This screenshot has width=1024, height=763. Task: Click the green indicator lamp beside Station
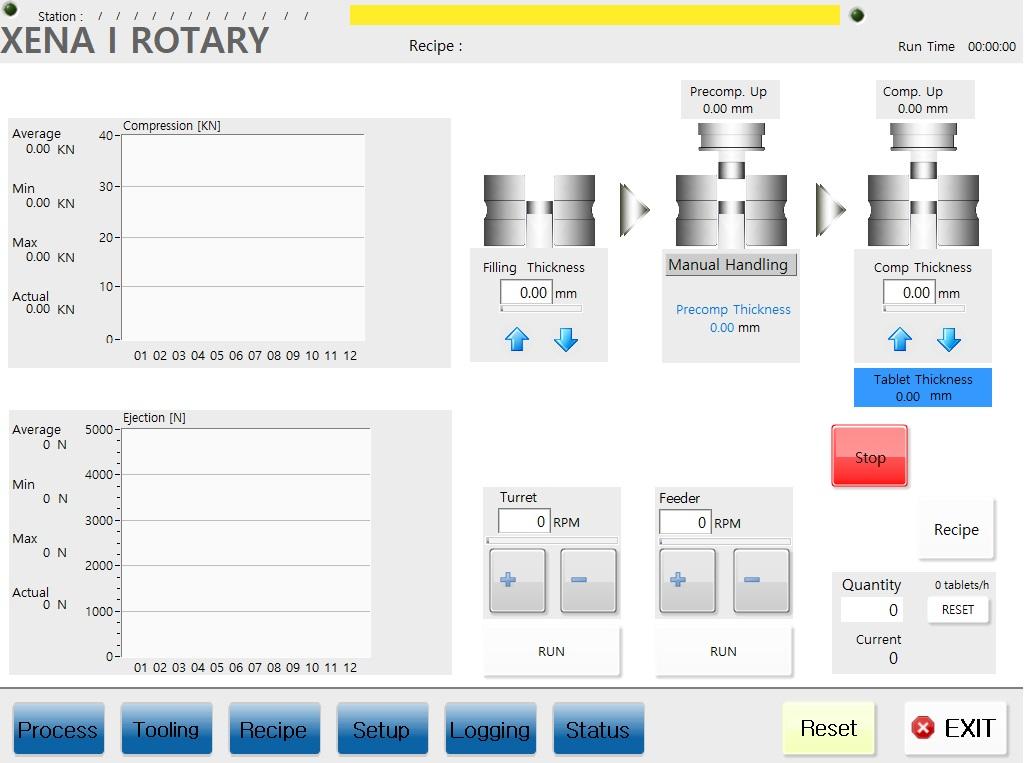tap(11, 9)
